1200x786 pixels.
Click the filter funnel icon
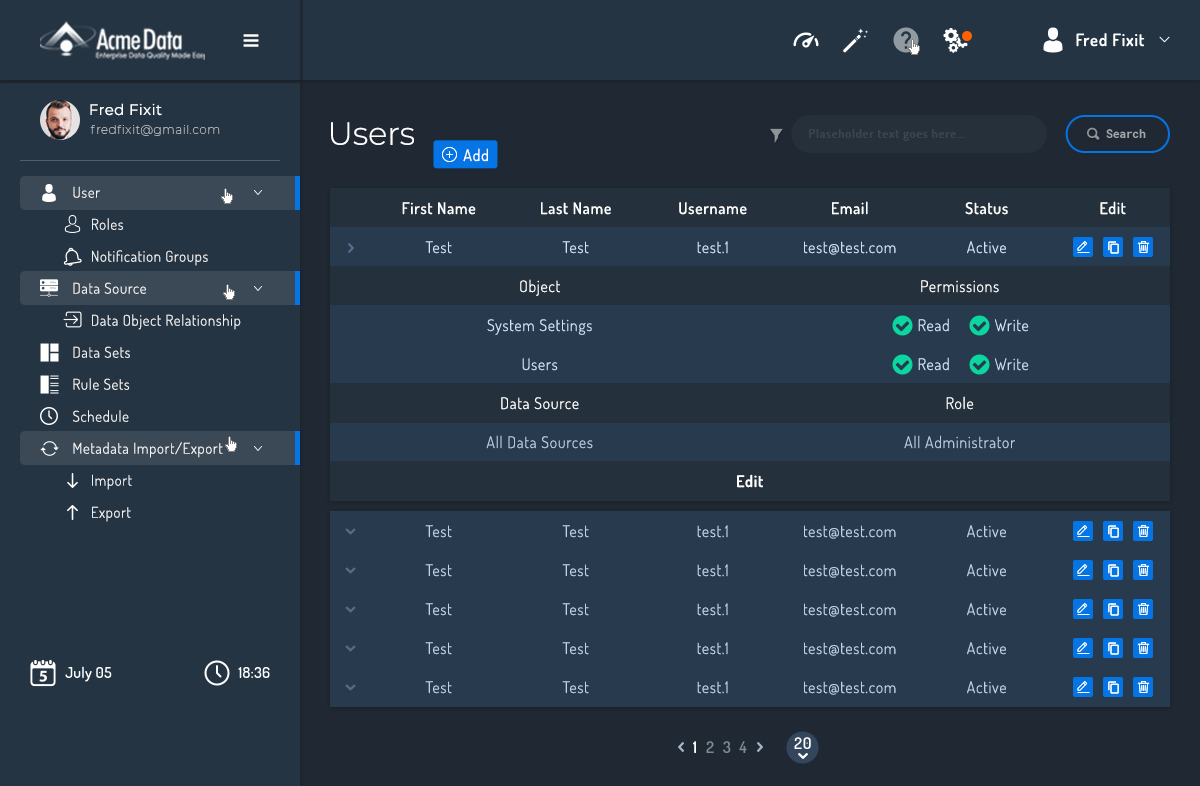pyautogui.click(x=776, y=135)
